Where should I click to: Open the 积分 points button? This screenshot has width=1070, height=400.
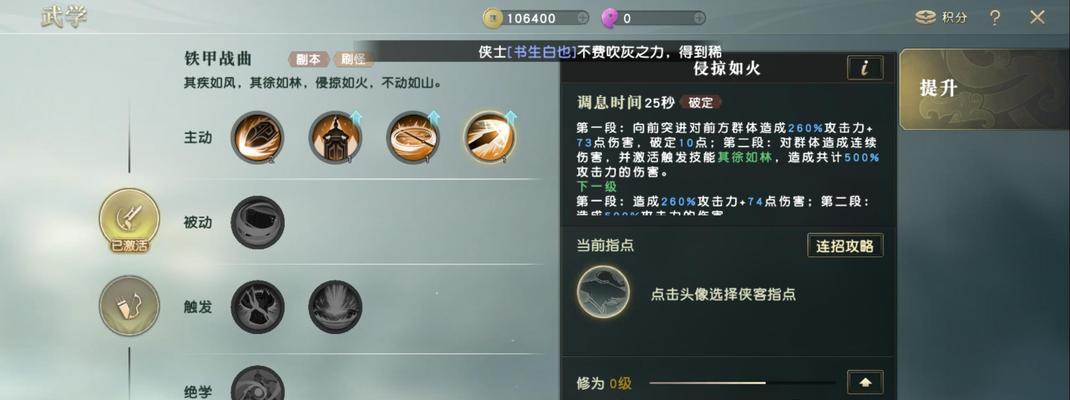(x=942, y=18)
